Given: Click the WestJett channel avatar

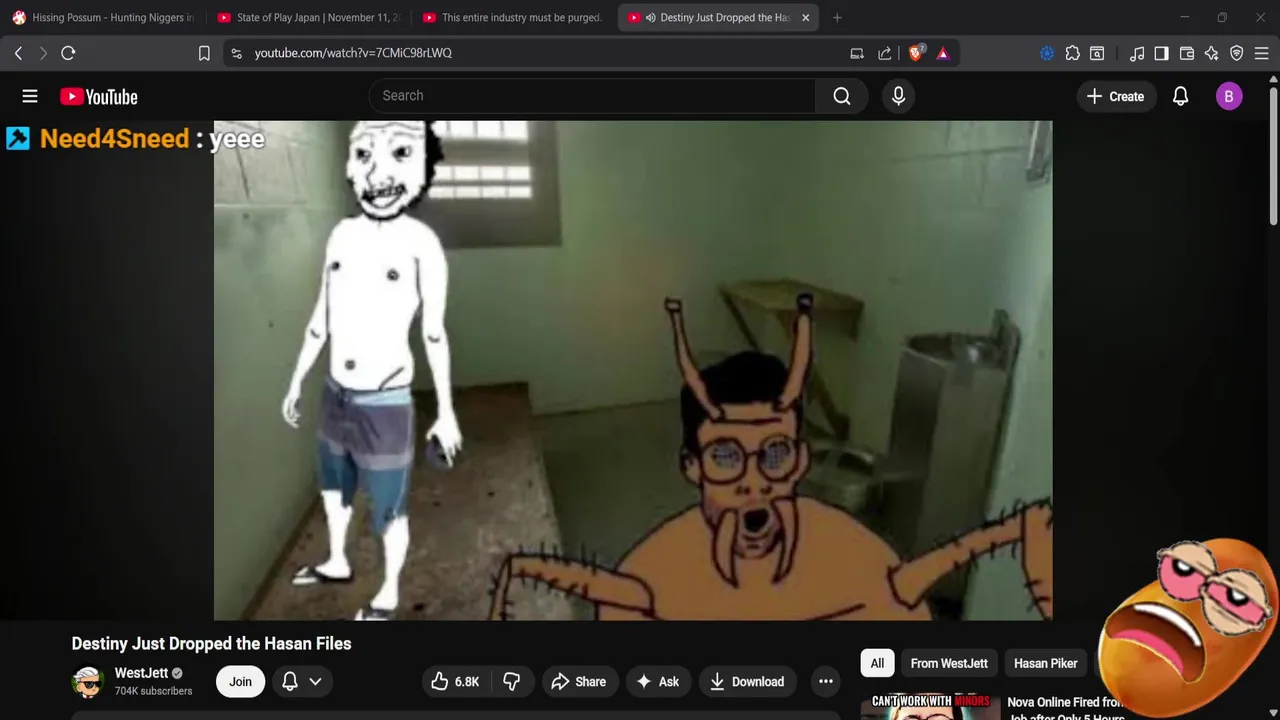Looking at the screenshot, I should [x=88, y=682].
